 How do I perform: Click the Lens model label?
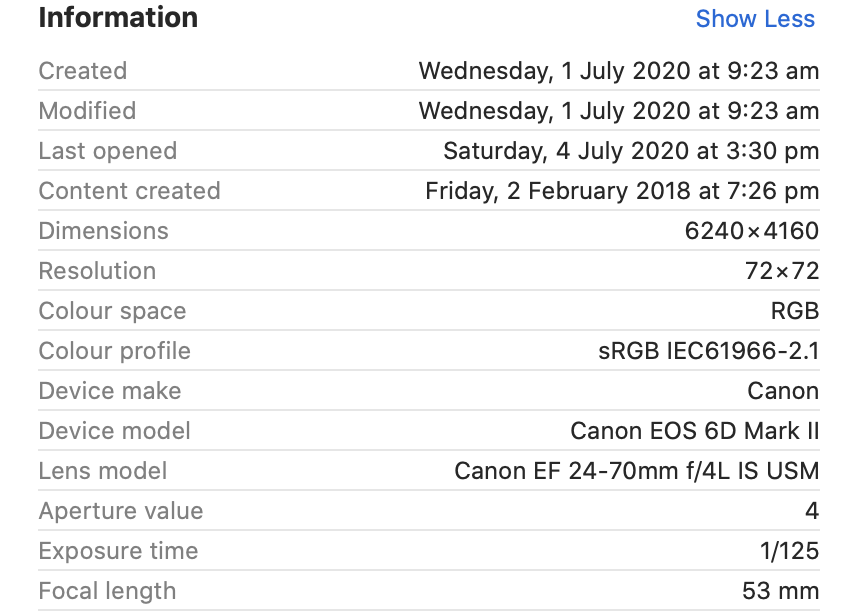[x=102, y=471]
